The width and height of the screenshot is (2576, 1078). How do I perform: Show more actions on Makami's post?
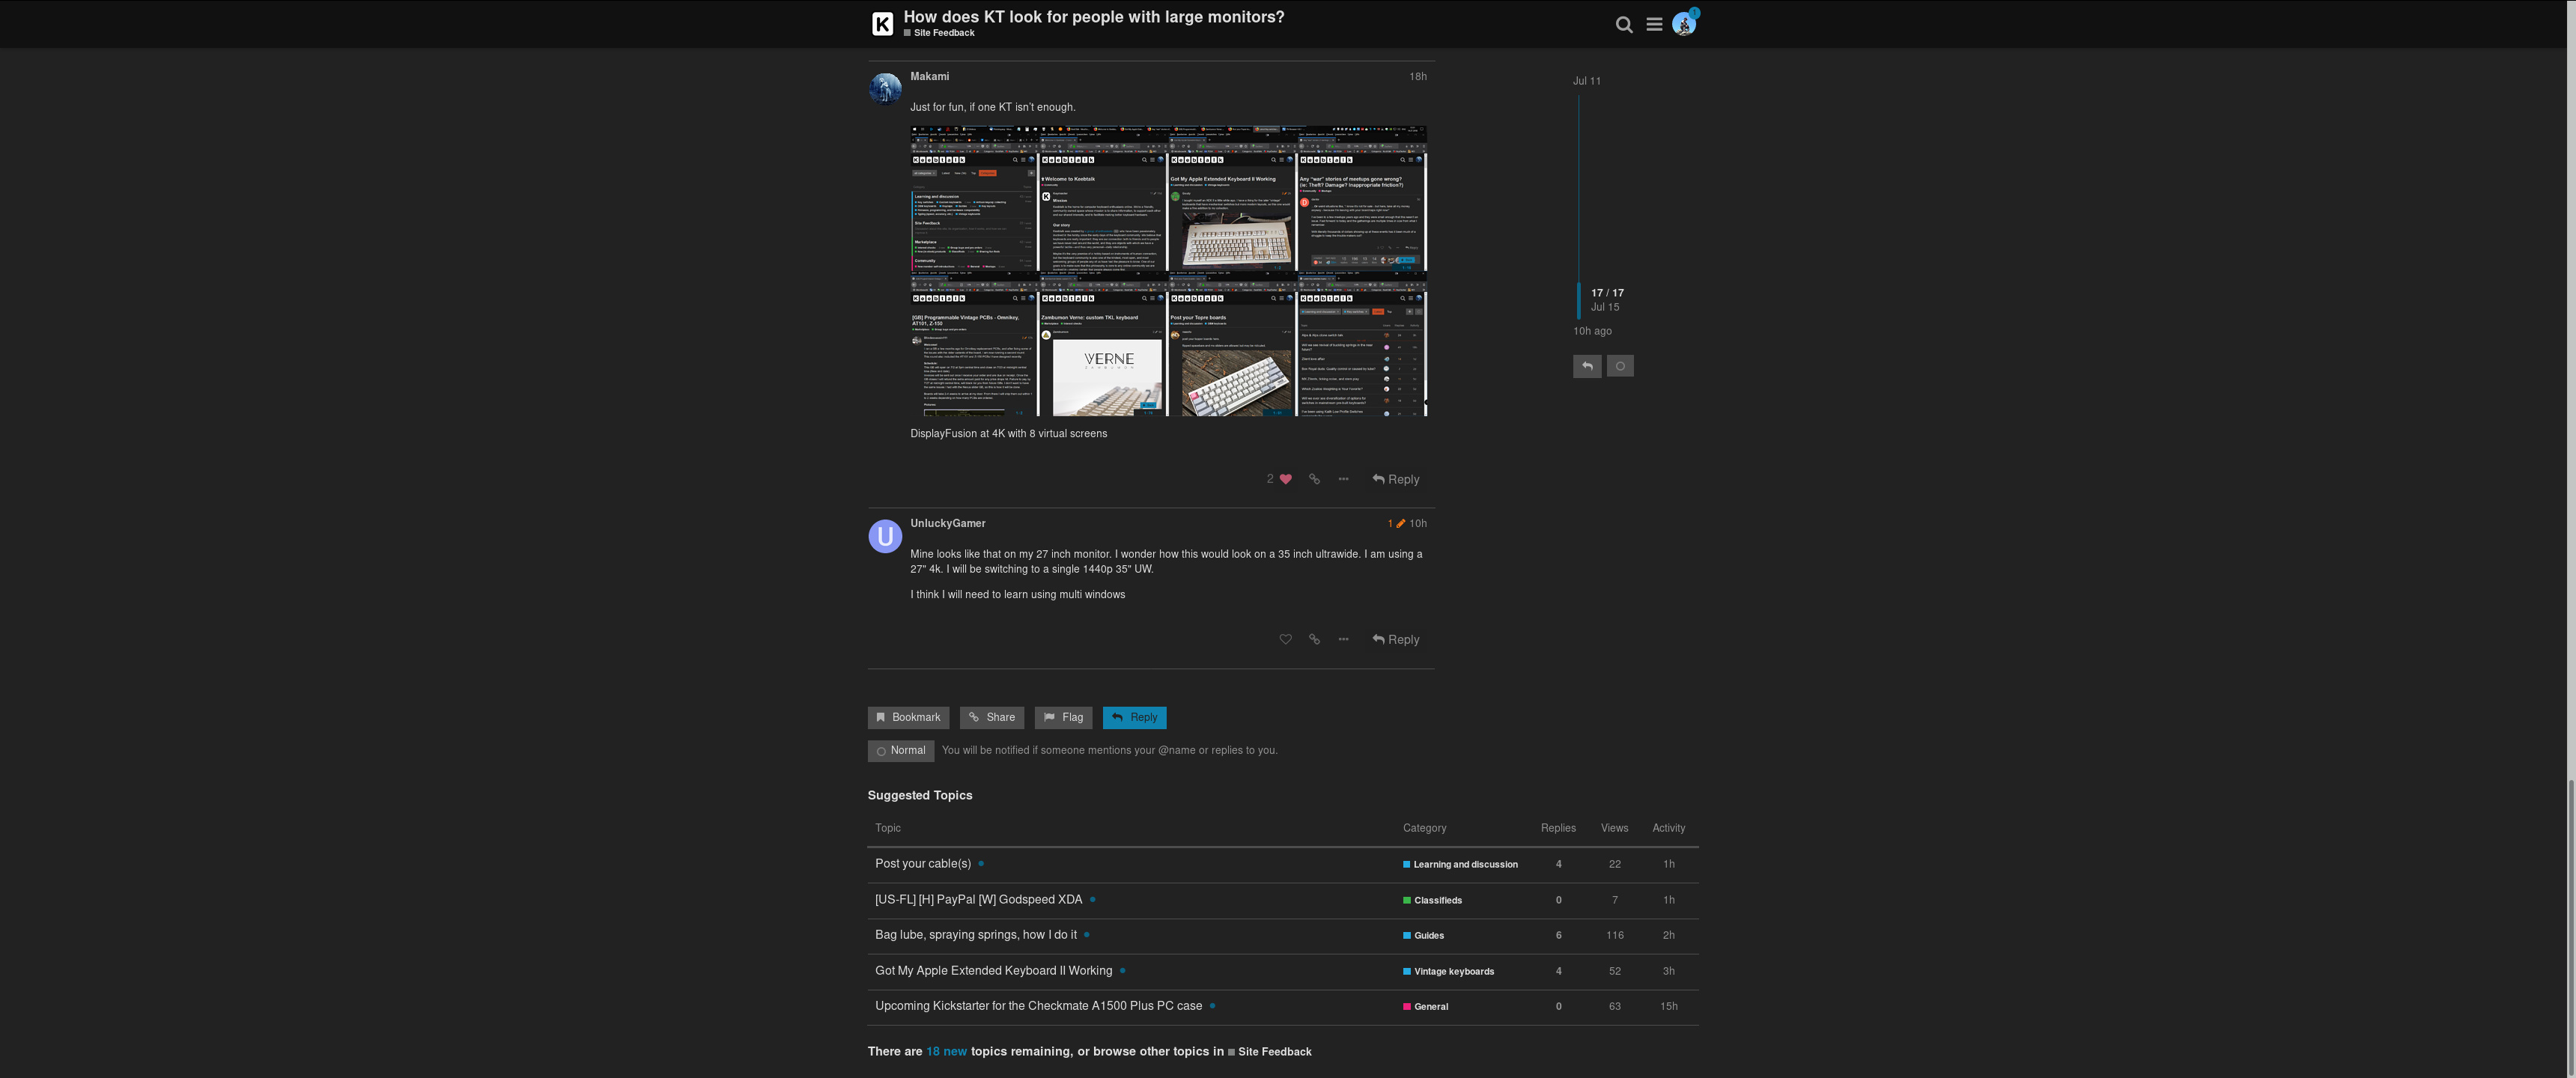1343,480
